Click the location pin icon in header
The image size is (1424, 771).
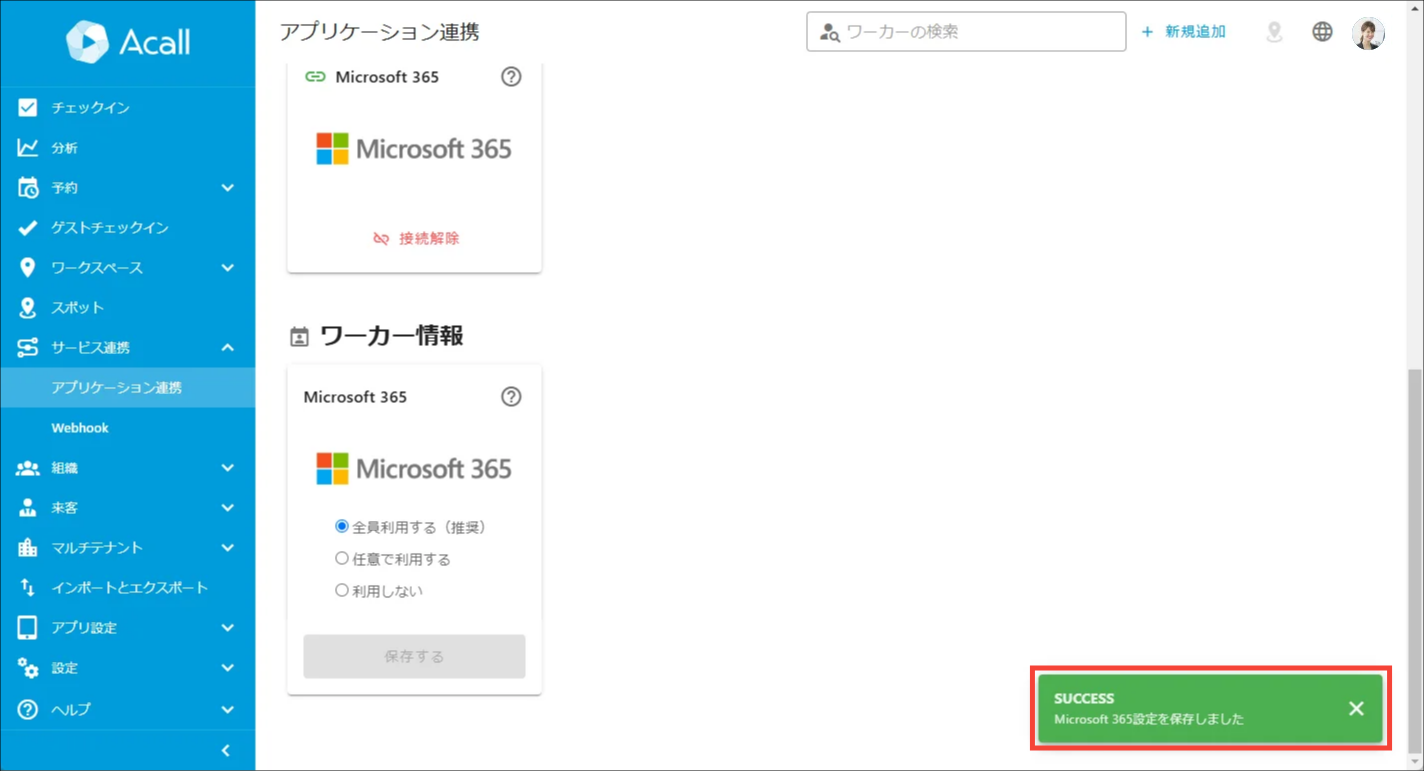1274,32
